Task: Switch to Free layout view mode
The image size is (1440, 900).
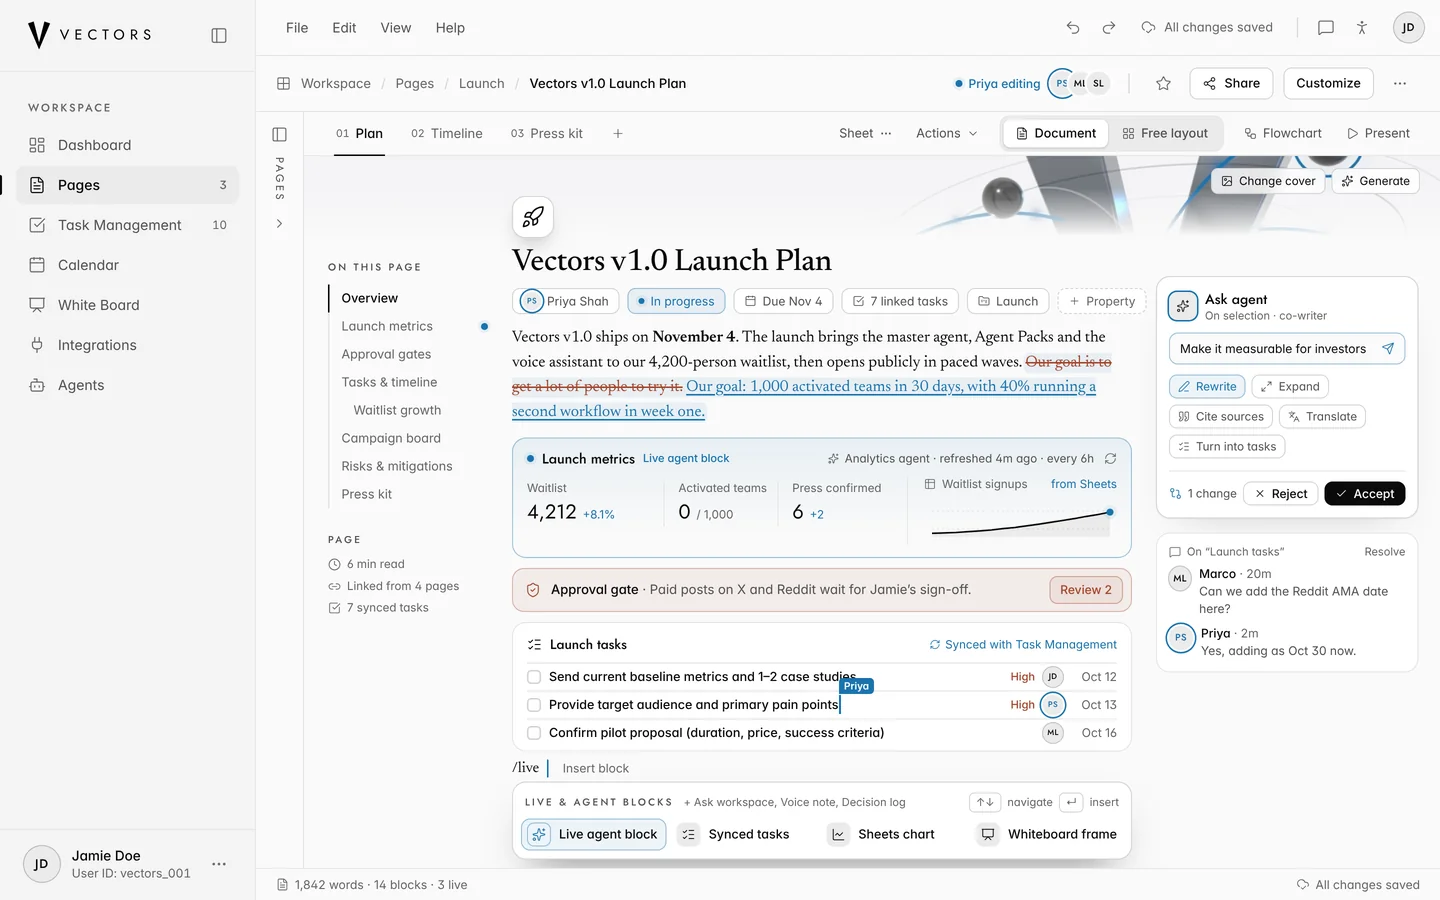Action: 1165,134
